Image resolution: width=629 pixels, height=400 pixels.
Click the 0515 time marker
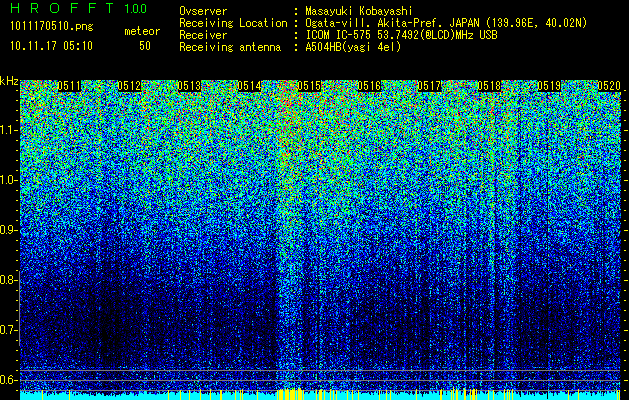[x=309, y=86]
